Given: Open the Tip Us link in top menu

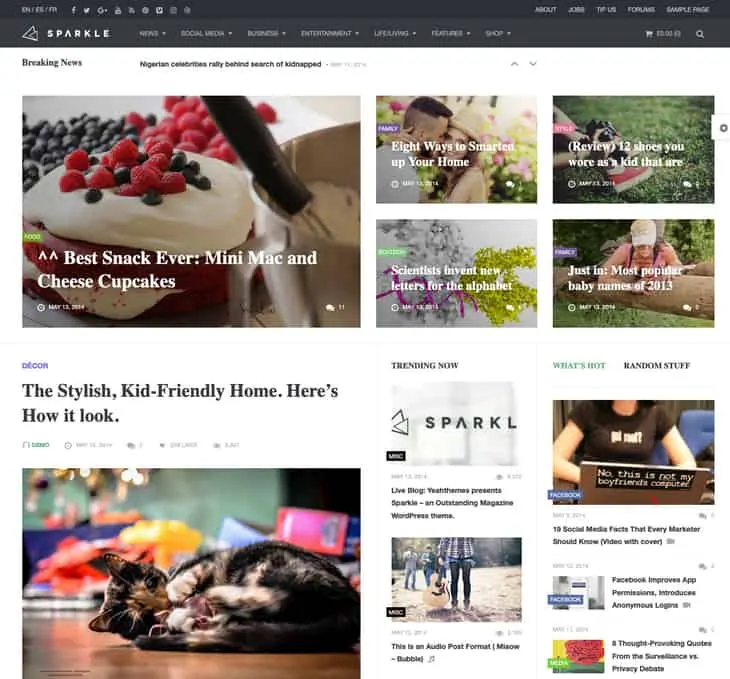Looking at the screenshot, I should (x=606, y=10).
